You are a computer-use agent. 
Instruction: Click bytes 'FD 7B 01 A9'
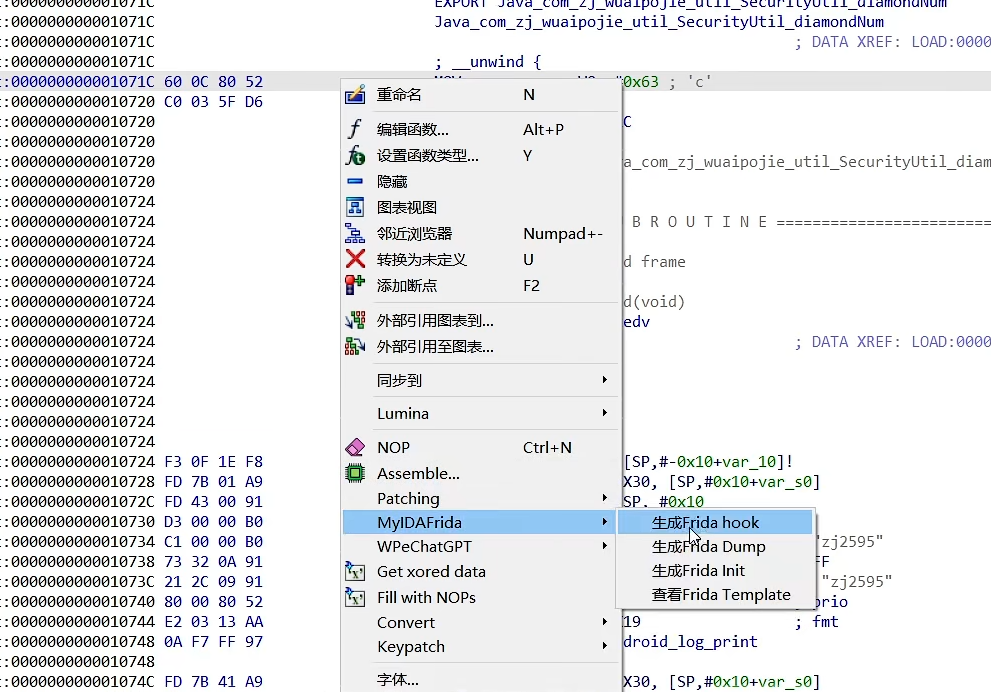coord(214,482)
